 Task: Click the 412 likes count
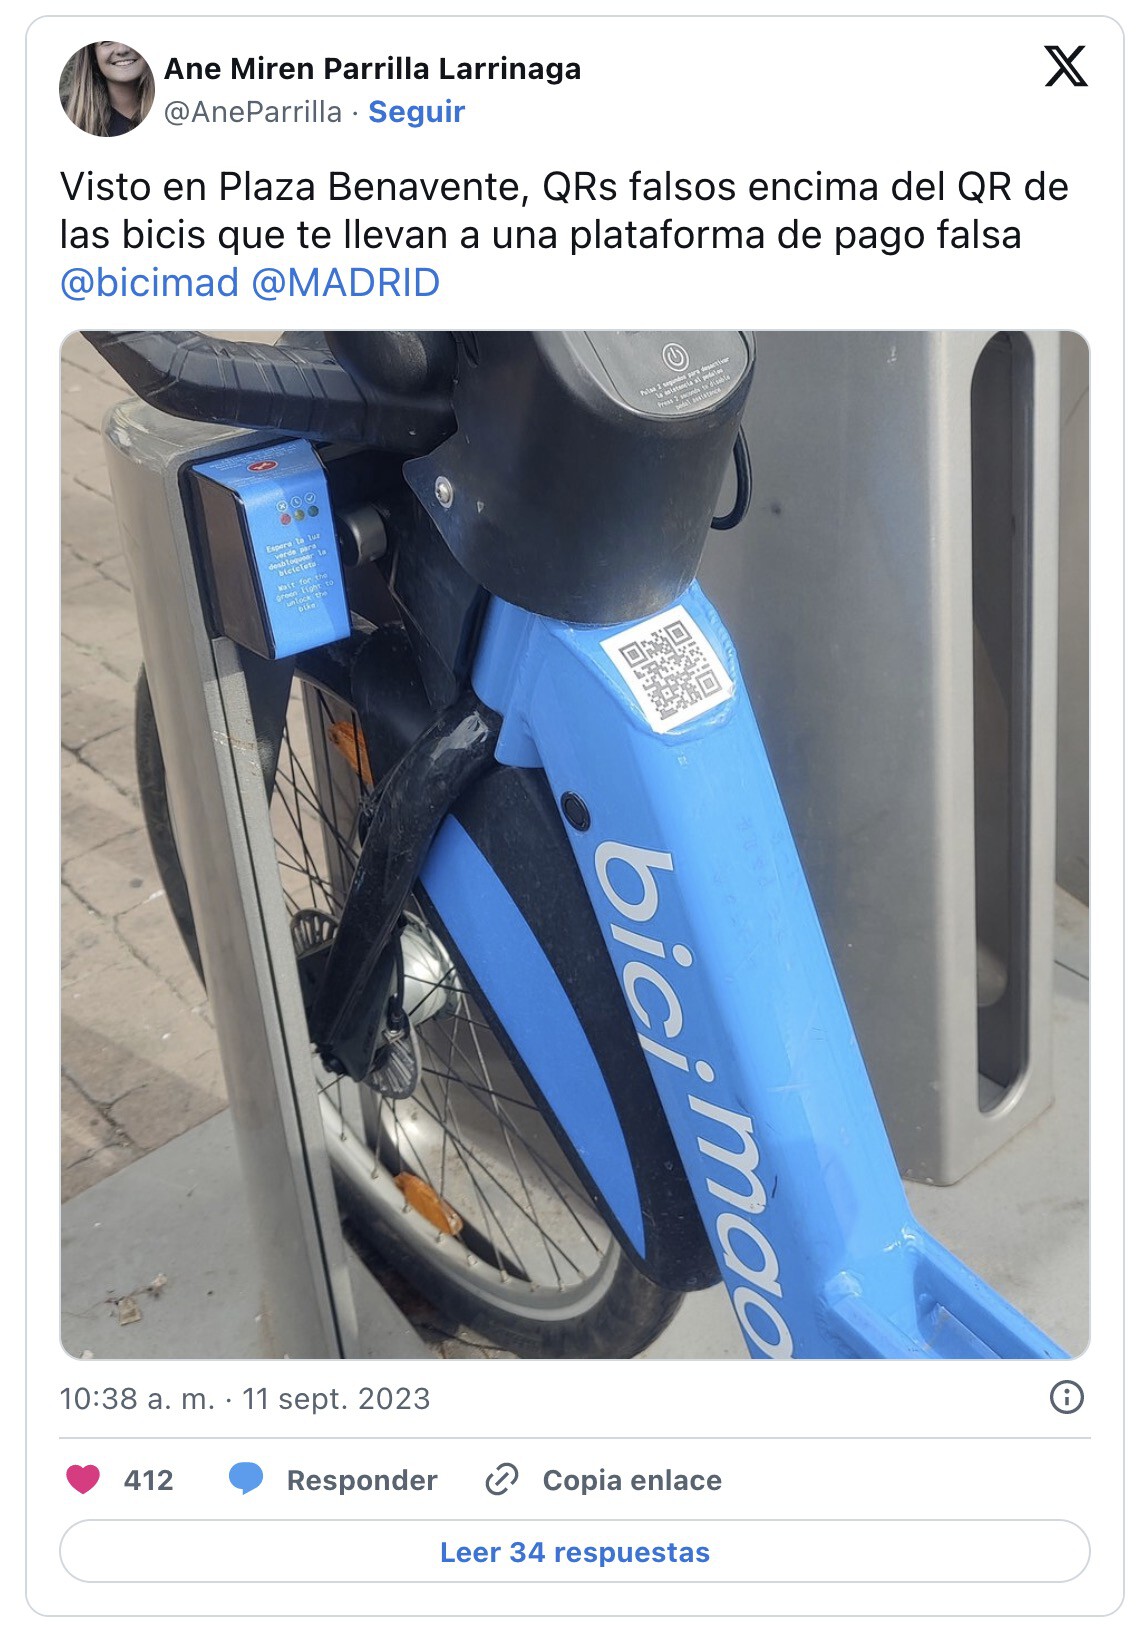pos(148,1480)
